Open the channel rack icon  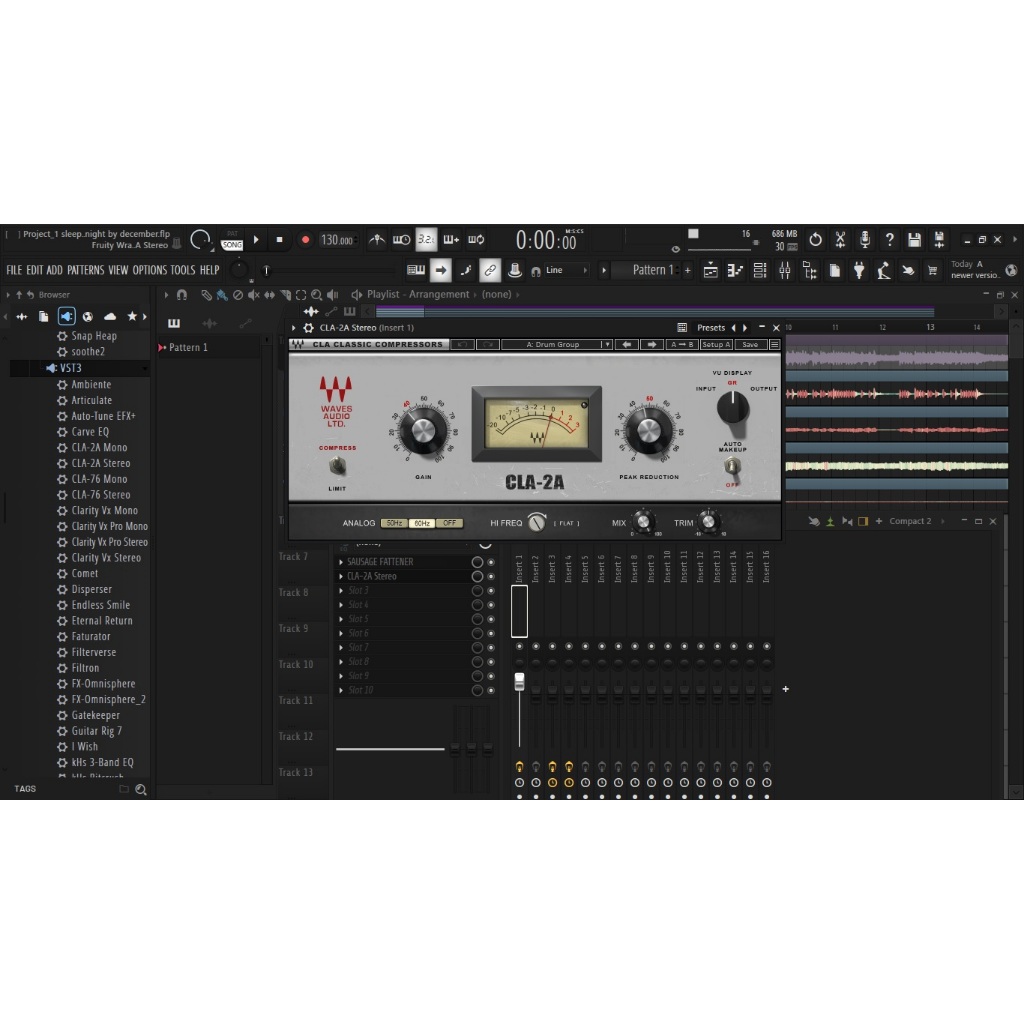(x=760, y=270)
